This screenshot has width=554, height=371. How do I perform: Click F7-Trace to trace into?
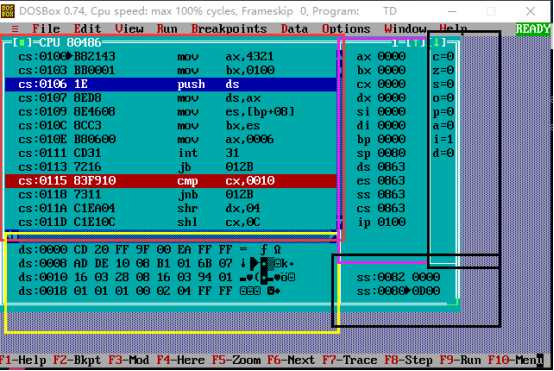pos(350,360)
